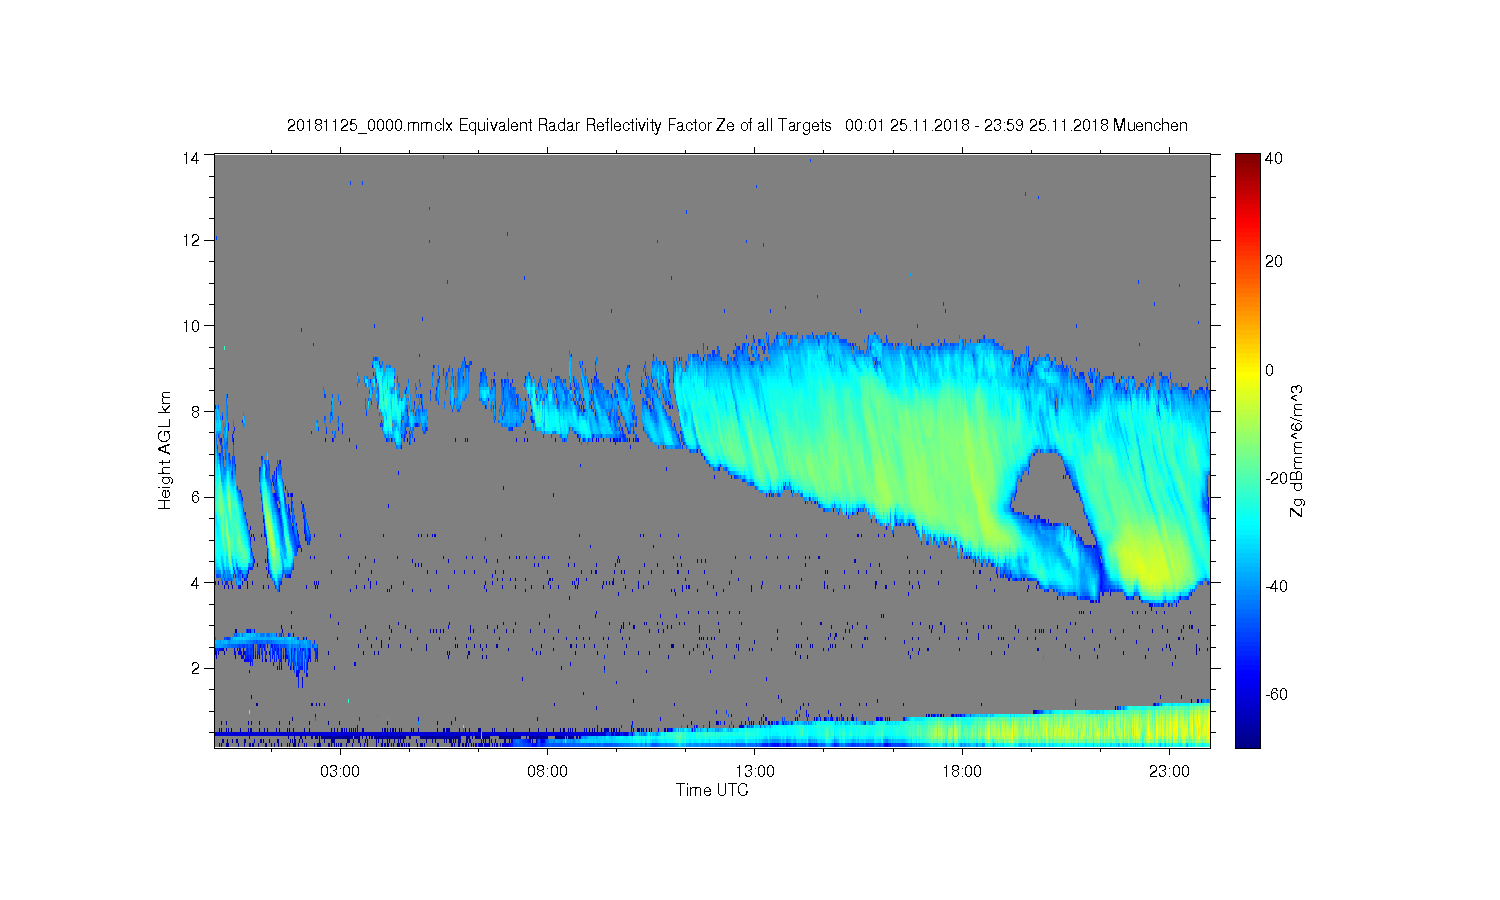Click the dark blue bottom of colorbar
The height and width of the screenshot is (900, 1500).
pyautogui.click(x=1247, y=738)
